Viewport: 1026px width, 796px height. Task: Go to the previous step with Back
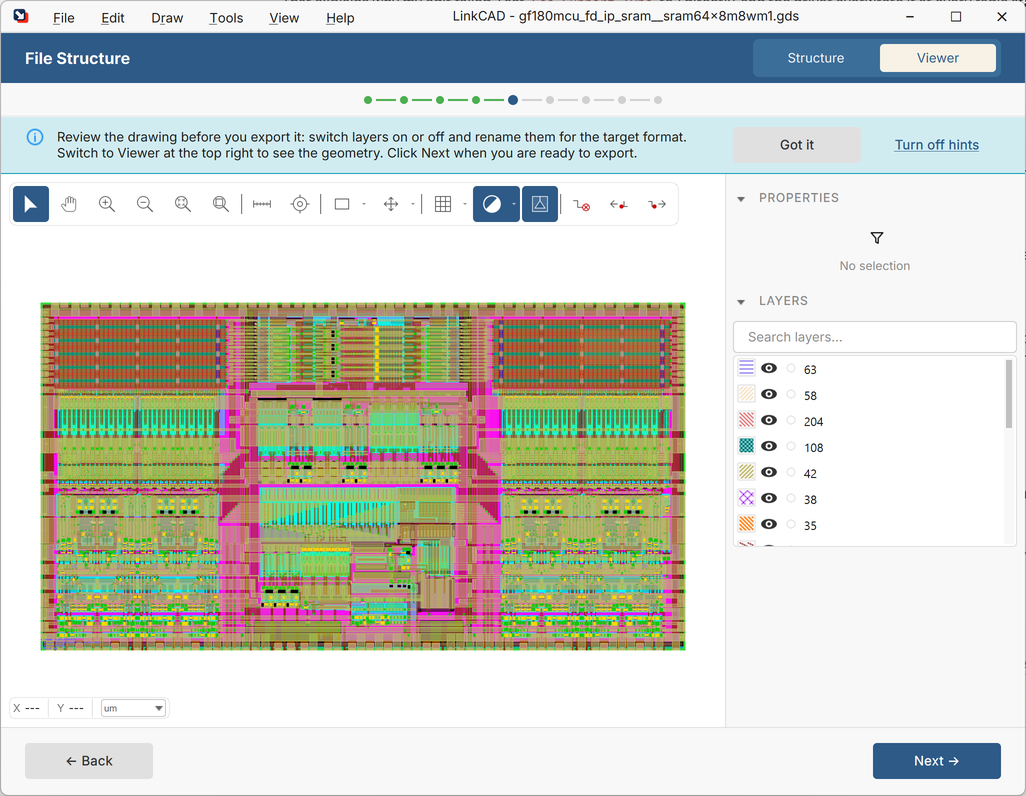[x=89, y=761]
